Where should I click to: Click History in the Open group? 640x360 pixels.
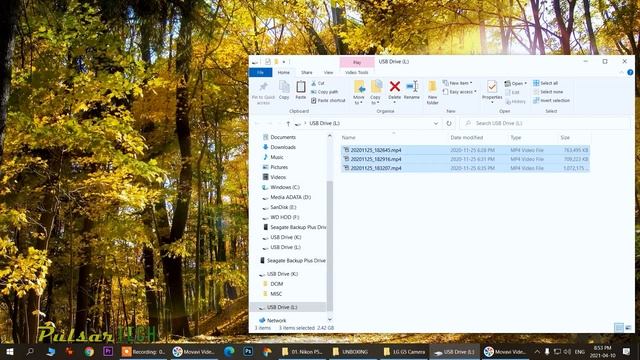(x=516, y=101)
